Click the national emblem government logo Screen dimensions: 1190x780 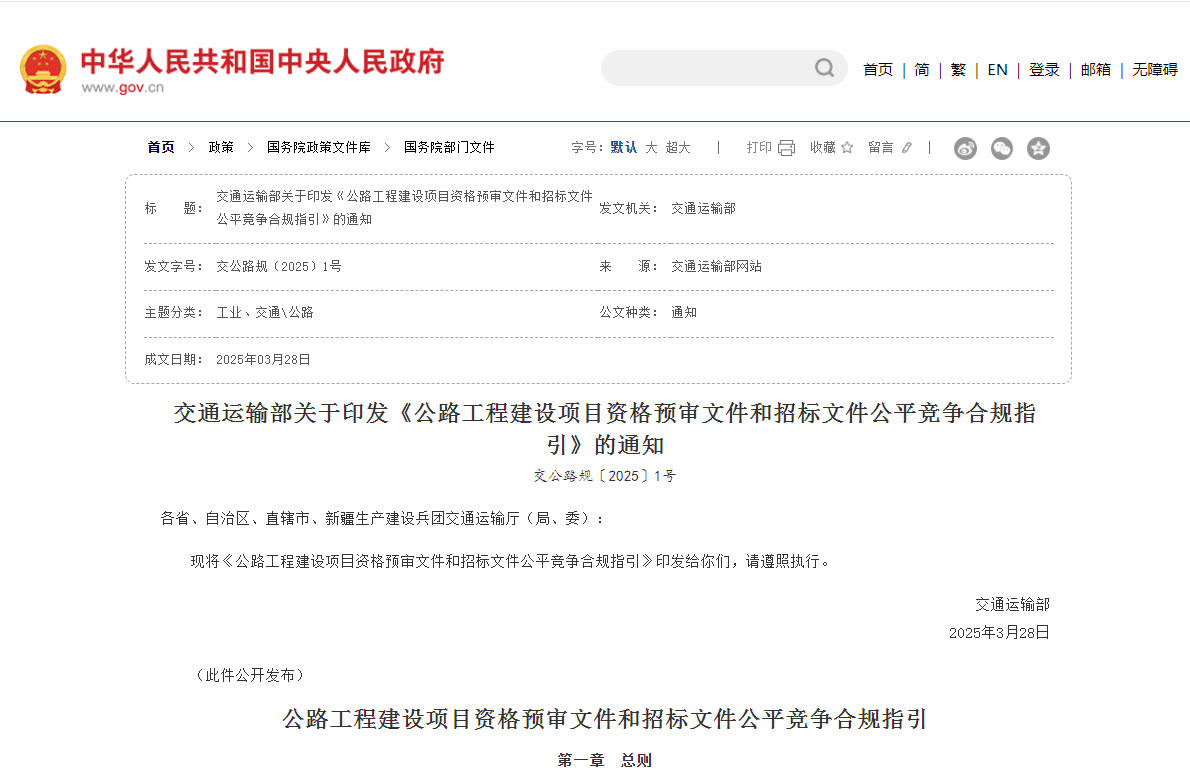[44, 70]
